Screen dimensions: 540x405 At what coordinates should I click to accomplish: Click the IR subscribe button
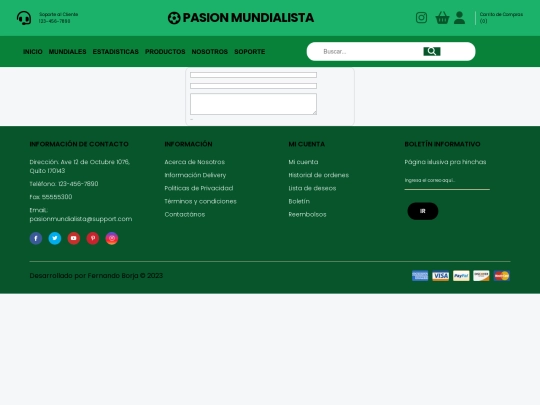[x=423, y=211]
